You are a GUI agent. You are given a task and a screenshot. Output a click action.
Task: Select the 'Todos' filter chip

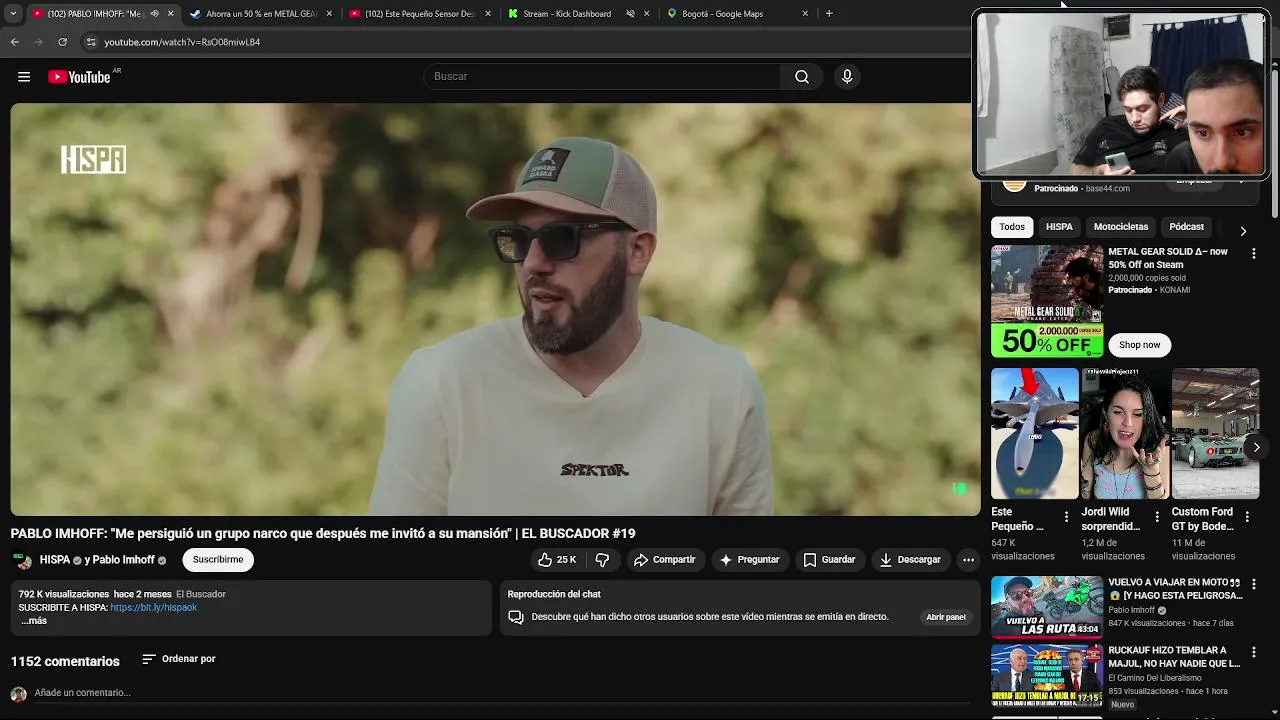click(x=1012, y=227)
